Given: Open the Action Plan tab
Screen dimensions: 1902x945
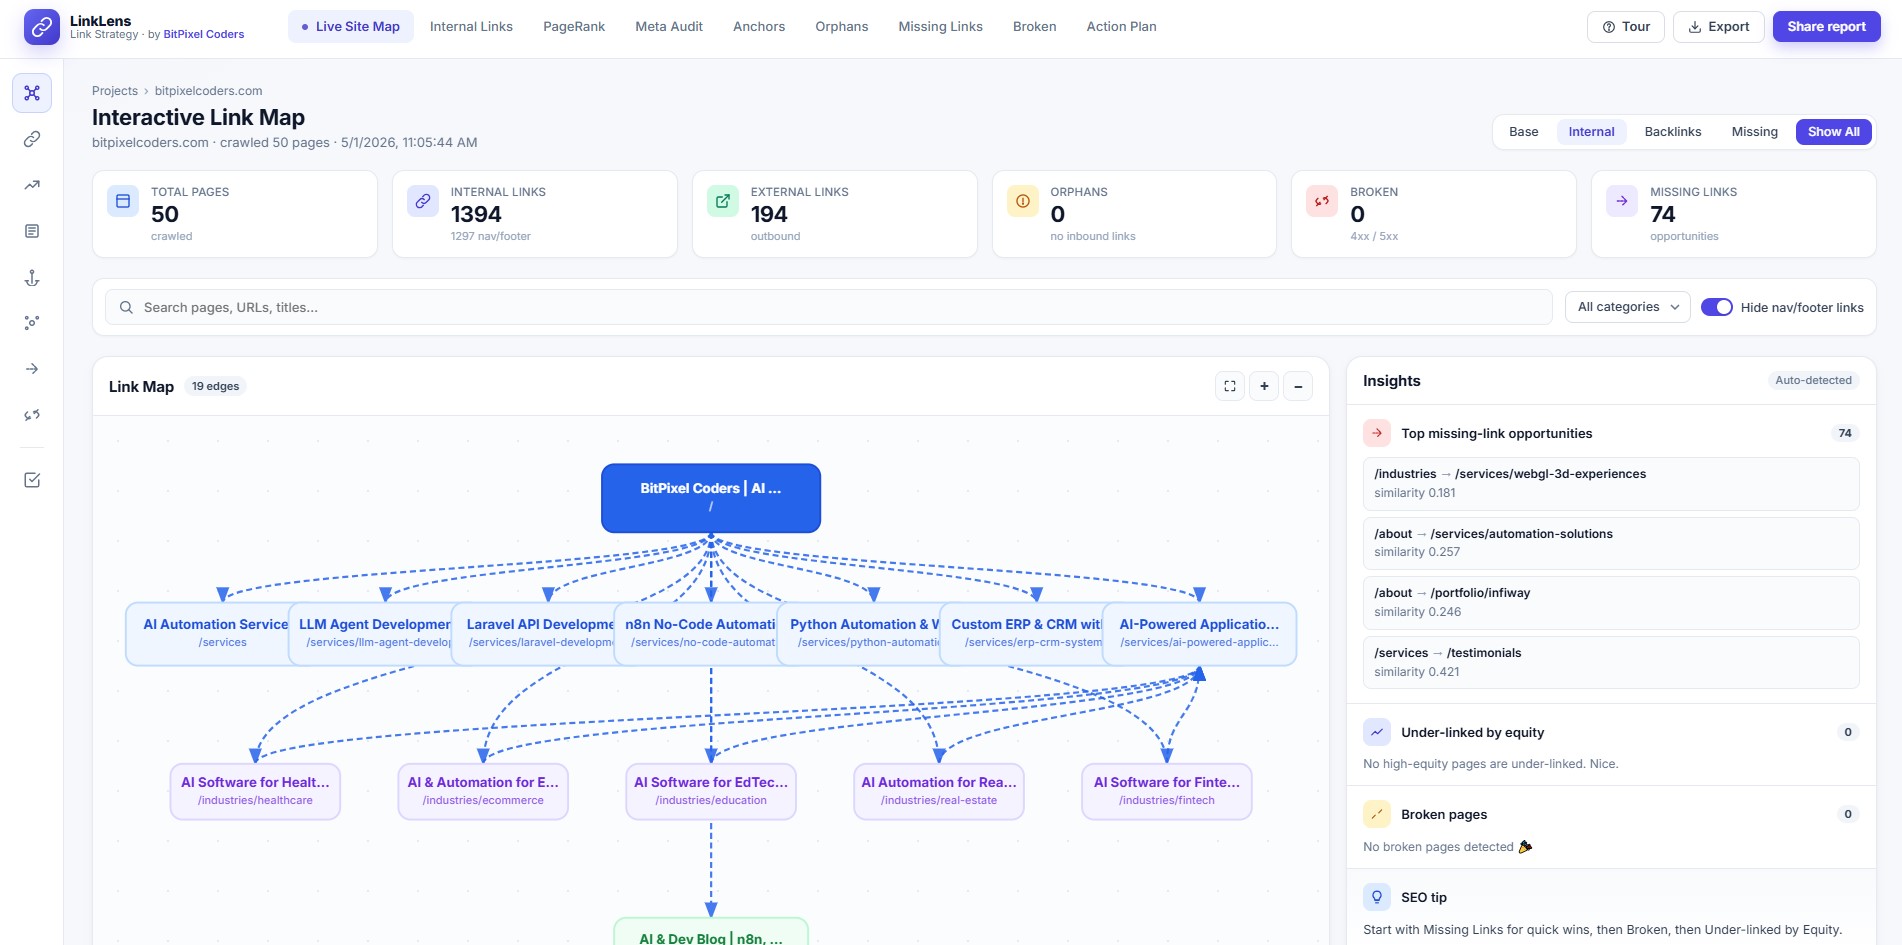Looking at the screenshot, I should 1121,27.
